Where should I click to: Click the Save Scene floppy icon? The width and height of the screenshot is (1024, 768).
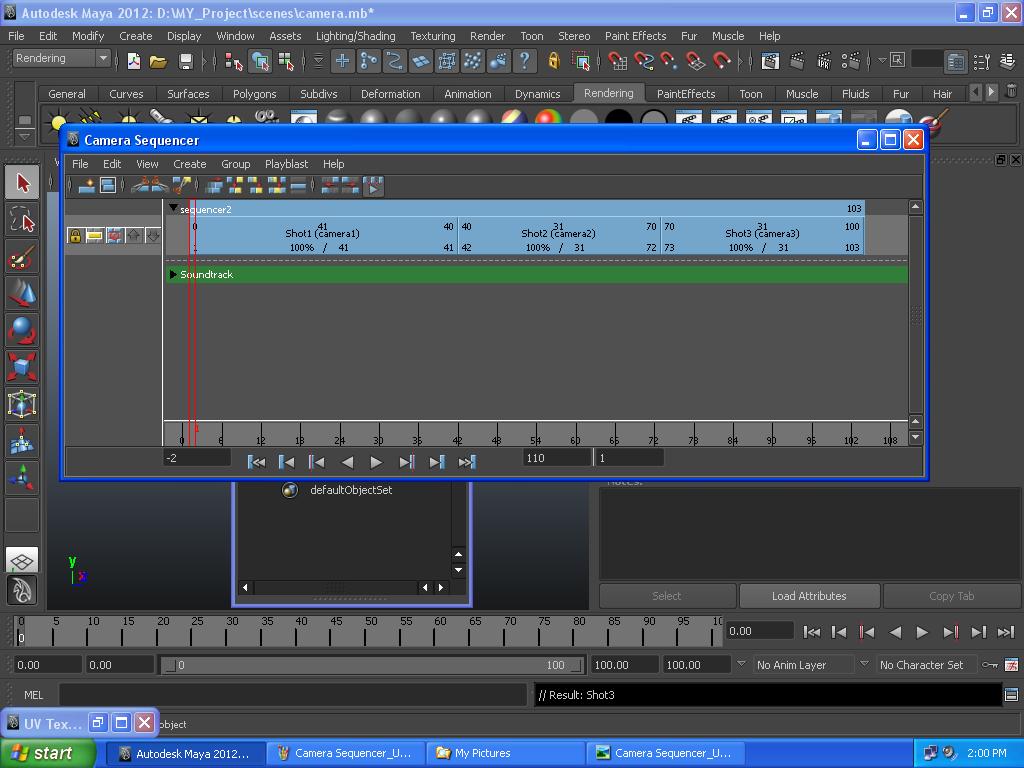click(x=186, y=61)
